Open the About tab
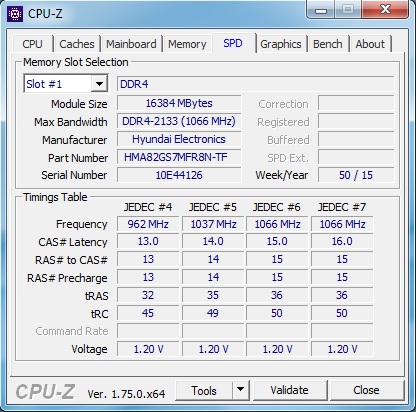The height and width of the screenshot is (412, 416). (370, 44)
